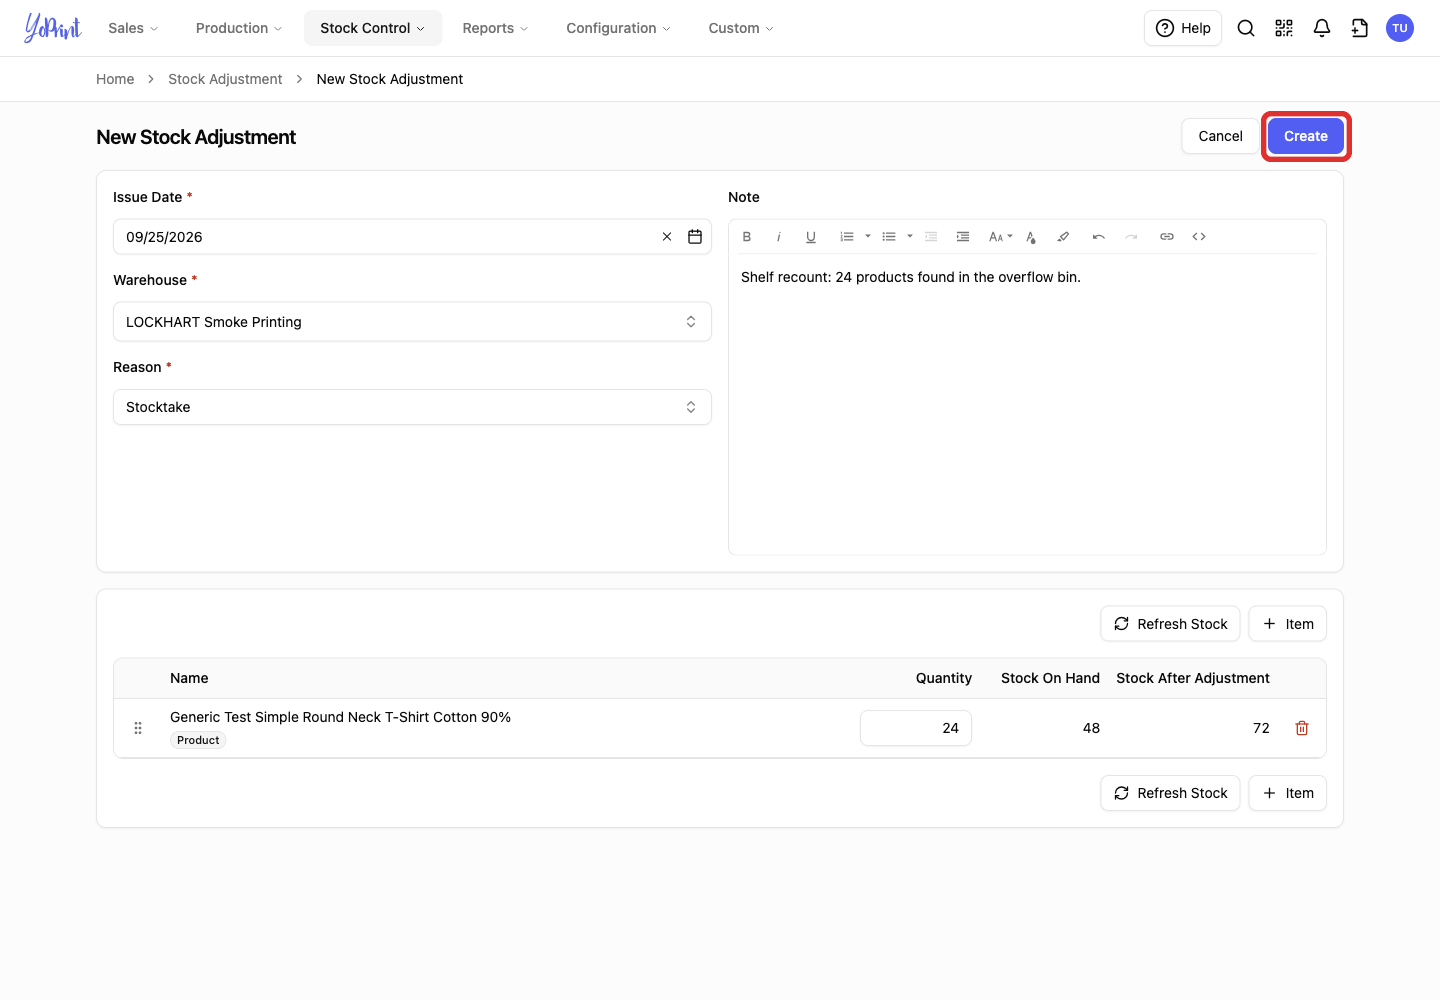Open the TU user avatar menu
This screenshot has height=1000, width=1440.
pos(1400,28)
